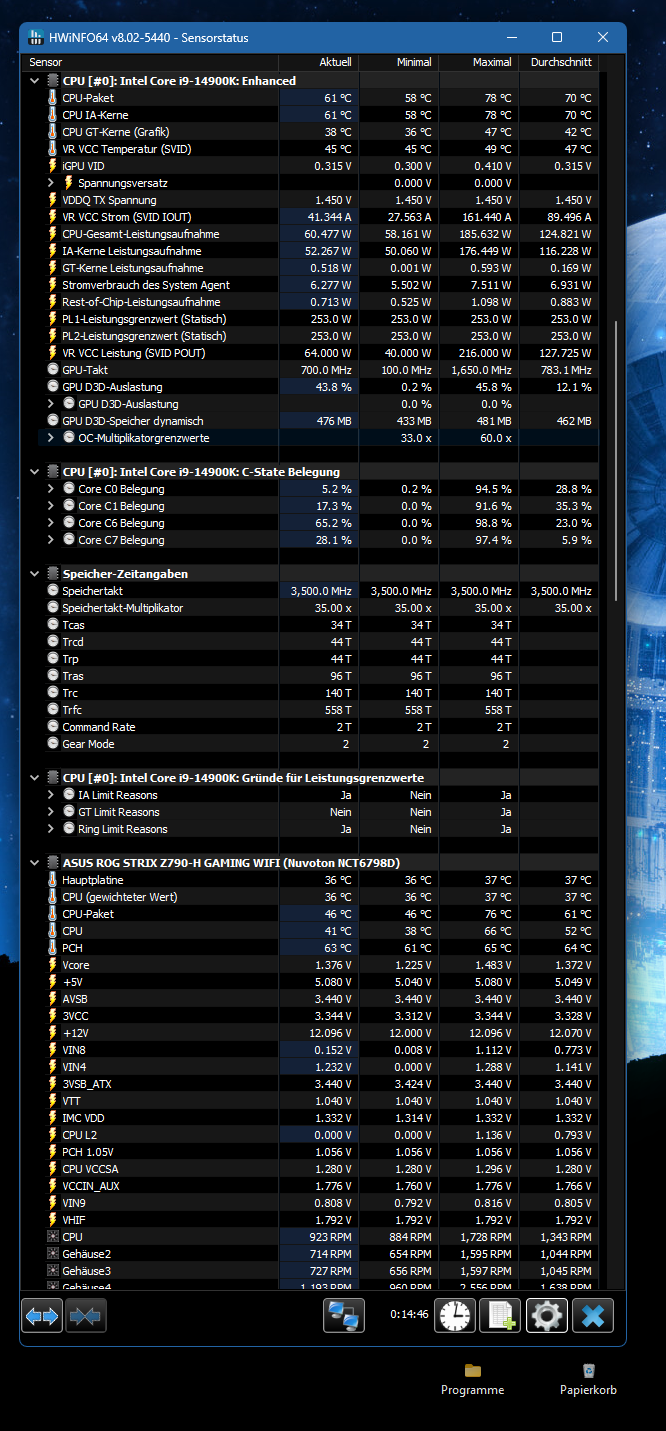Open Papierkorb on the desktop
The height and width of the screenshot is (1431, 666).
(588, 1379)
